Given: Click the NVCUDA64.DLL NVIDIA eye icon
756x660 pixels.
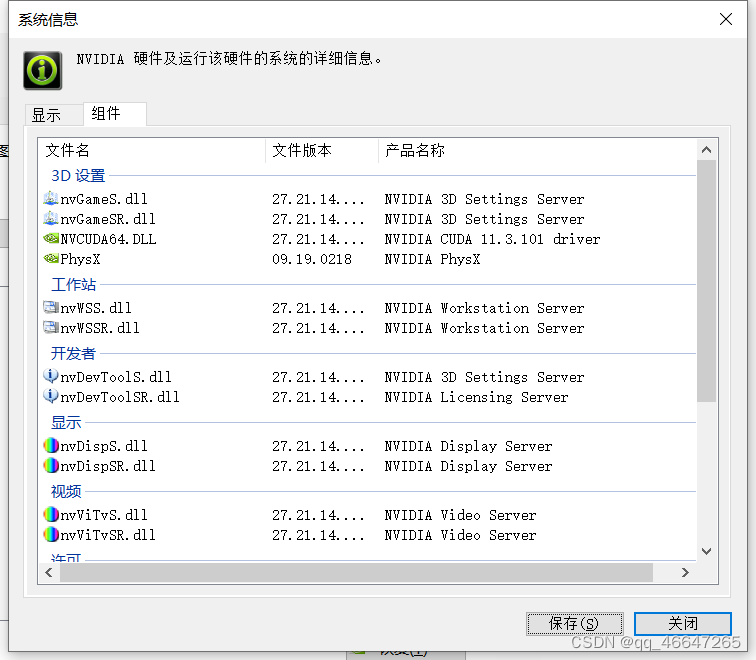Looking at the screenshot, I should pyautogui.click(x=51, y=238).
